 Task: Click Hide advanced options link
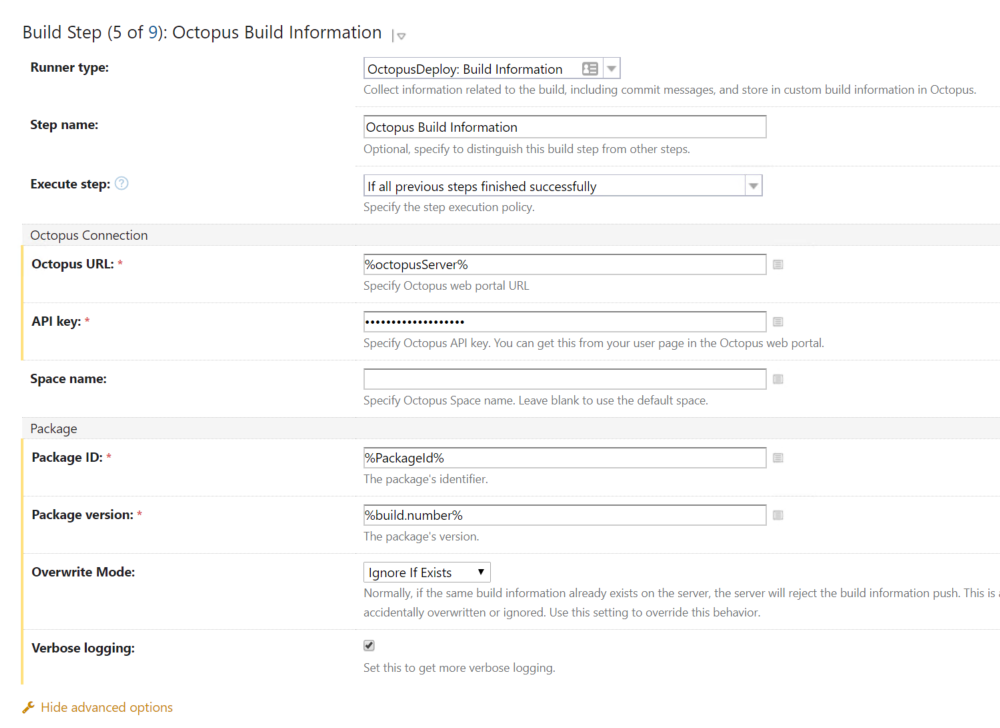(107, 708)
